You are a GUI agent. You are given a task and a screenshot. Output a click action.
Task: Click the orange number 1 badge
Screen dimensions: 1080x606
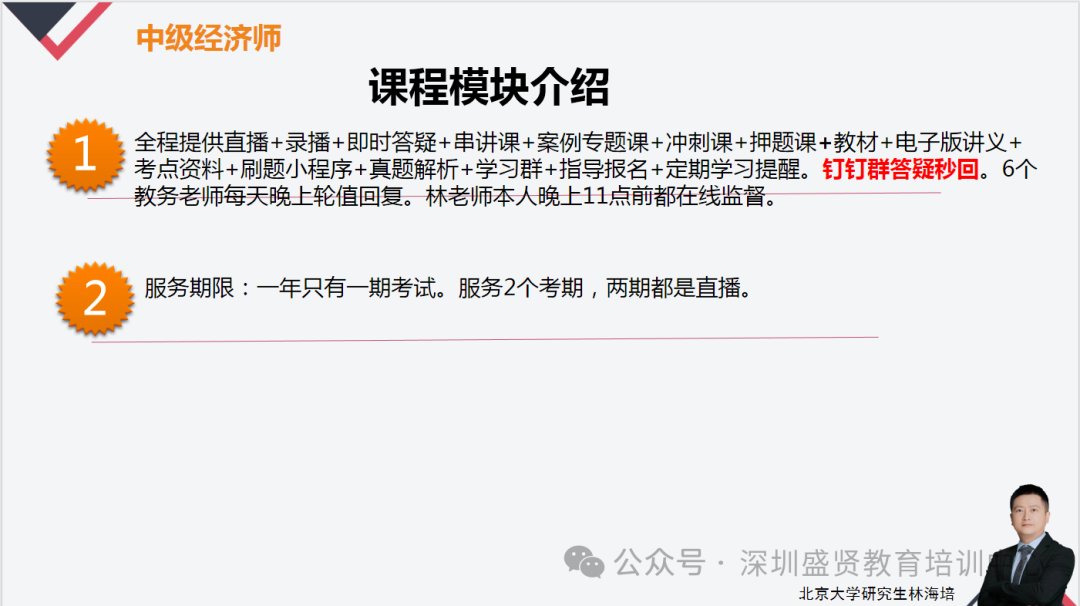(x=85, y=155)
